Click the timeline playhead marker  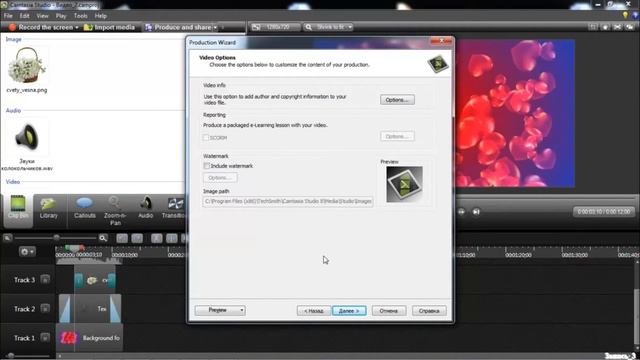click(74, 248)
